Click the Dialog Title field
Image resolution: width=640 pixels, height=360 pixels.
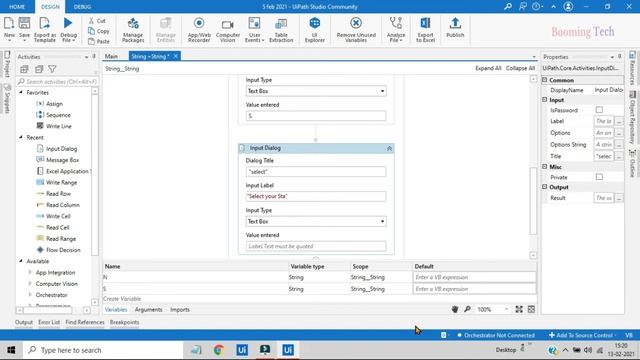[316, 172]
